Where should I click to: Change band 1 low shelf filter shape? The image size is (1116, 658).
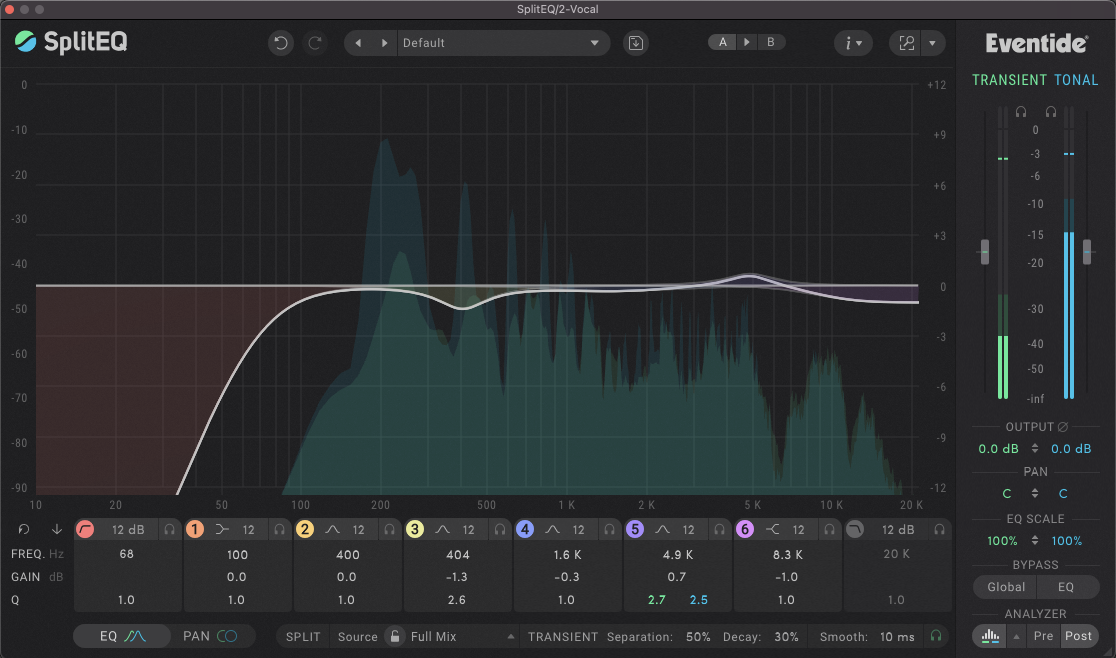tap(222, 529)
